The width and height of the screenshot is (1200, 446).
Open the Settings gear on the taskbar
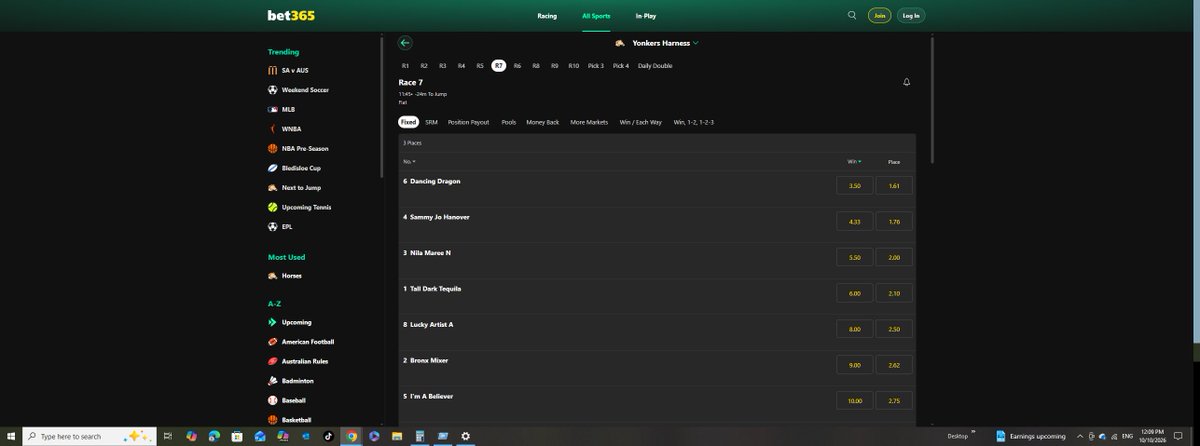tap(465, 436)
